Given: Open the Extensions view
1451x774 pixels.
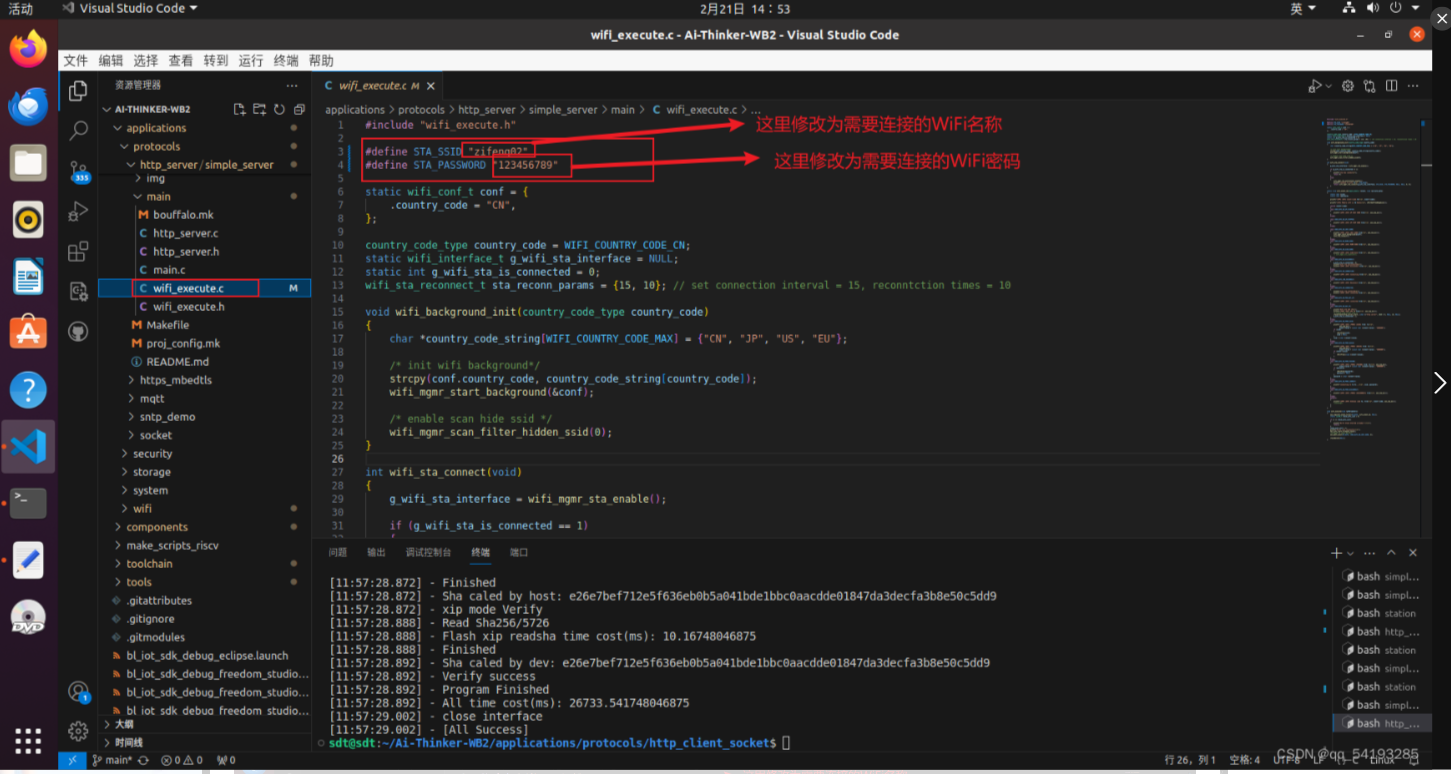Looking at the screenshot, I should (x=78, y=252).
